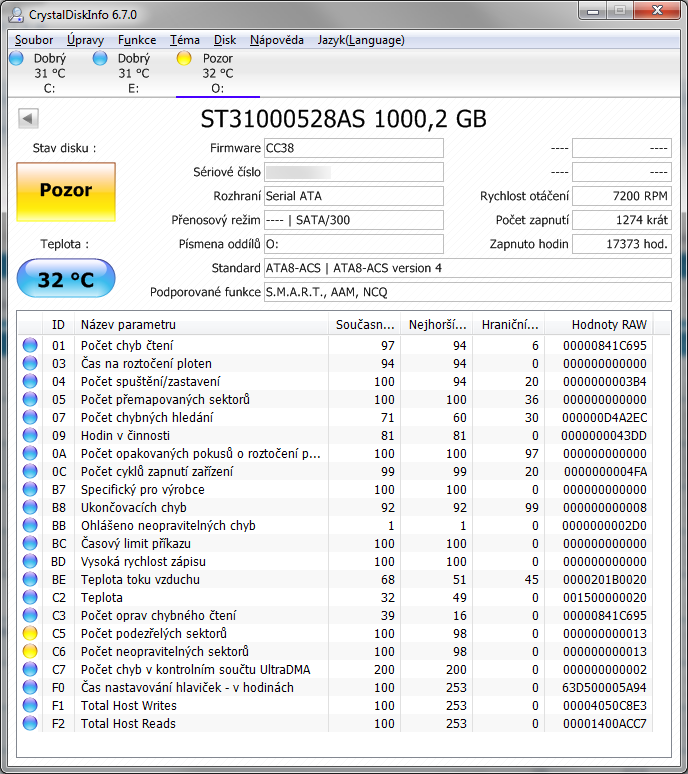Click the Přenosový režim field SATA/300
This screenshot has width=688, height=774.
tap(353, 220)
